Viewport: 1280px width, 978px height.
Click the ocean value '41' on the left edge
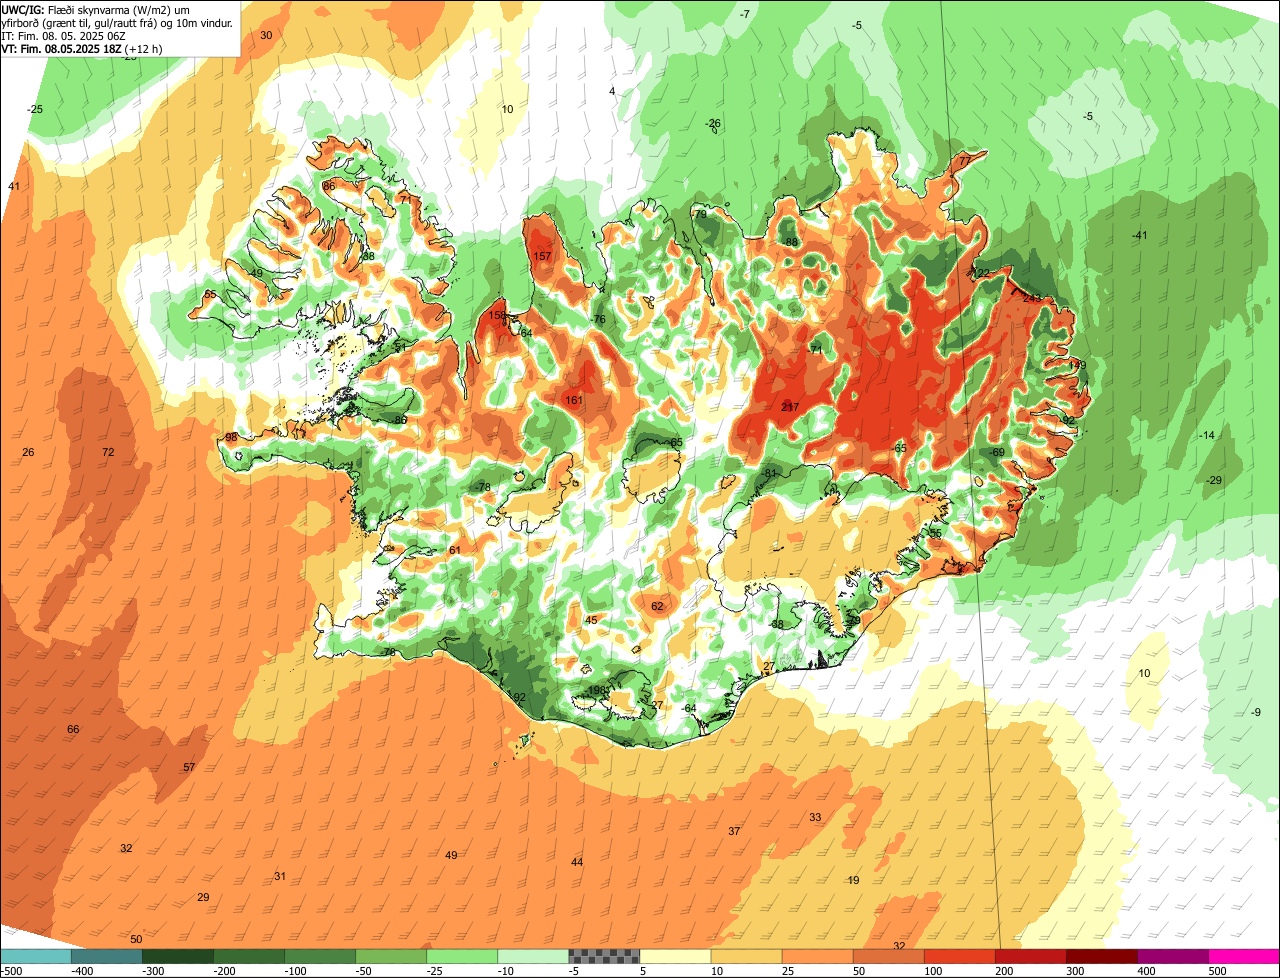(14, 187)
